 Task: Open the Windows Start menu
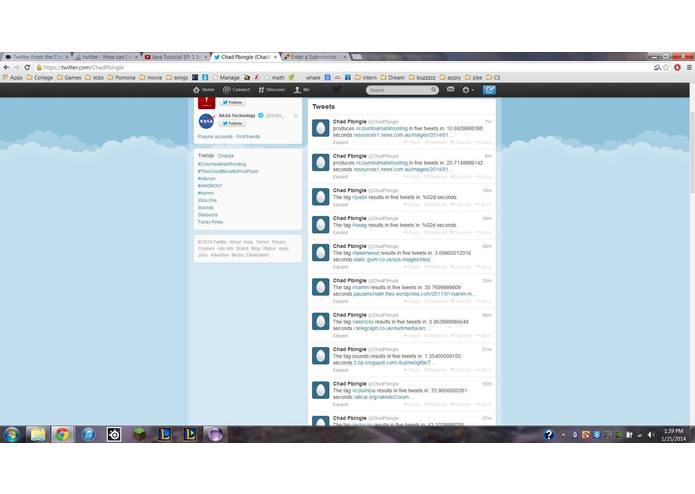point(12,435)
